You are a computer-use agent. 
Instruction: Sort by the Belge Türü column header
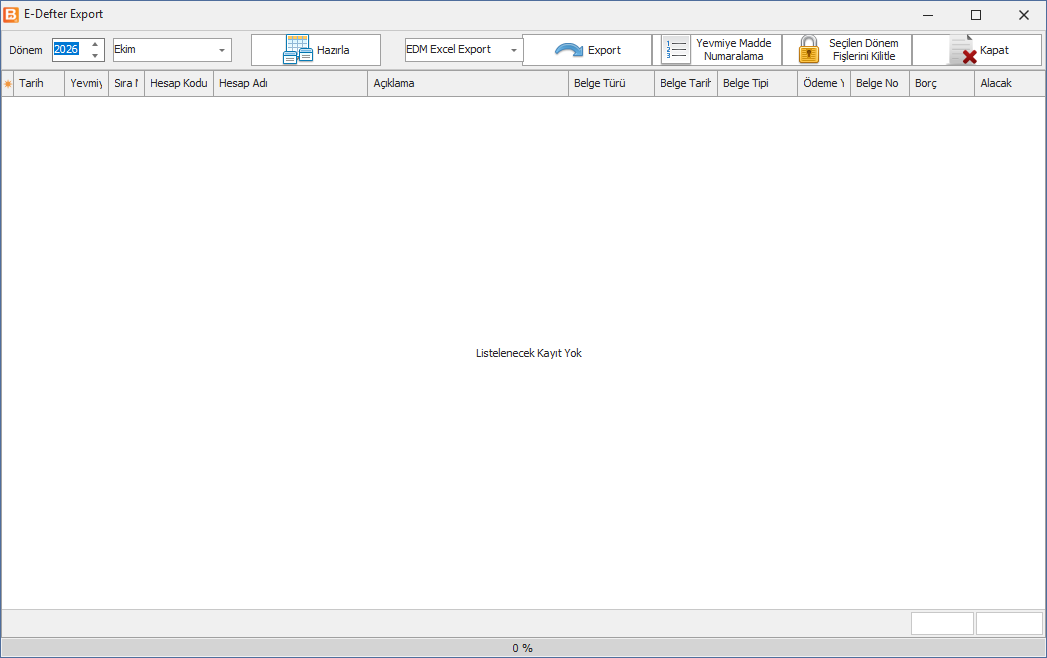tap(612, 84)
